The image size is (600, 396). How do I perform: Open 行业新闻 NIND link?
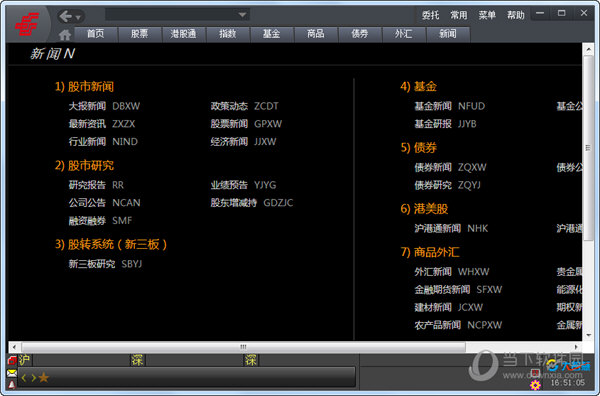coord(103,142)
